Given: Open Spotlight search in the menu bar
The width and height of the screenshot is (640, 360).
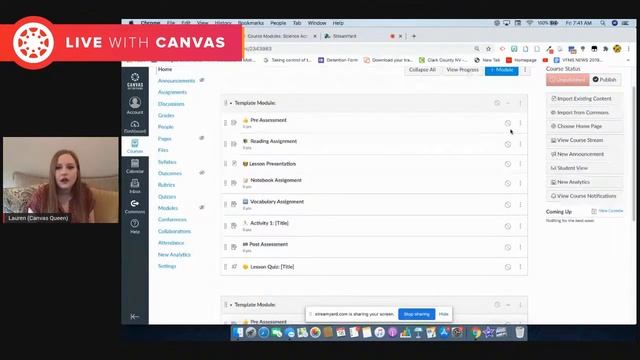Looking at the screenshot, I should 602,23.
